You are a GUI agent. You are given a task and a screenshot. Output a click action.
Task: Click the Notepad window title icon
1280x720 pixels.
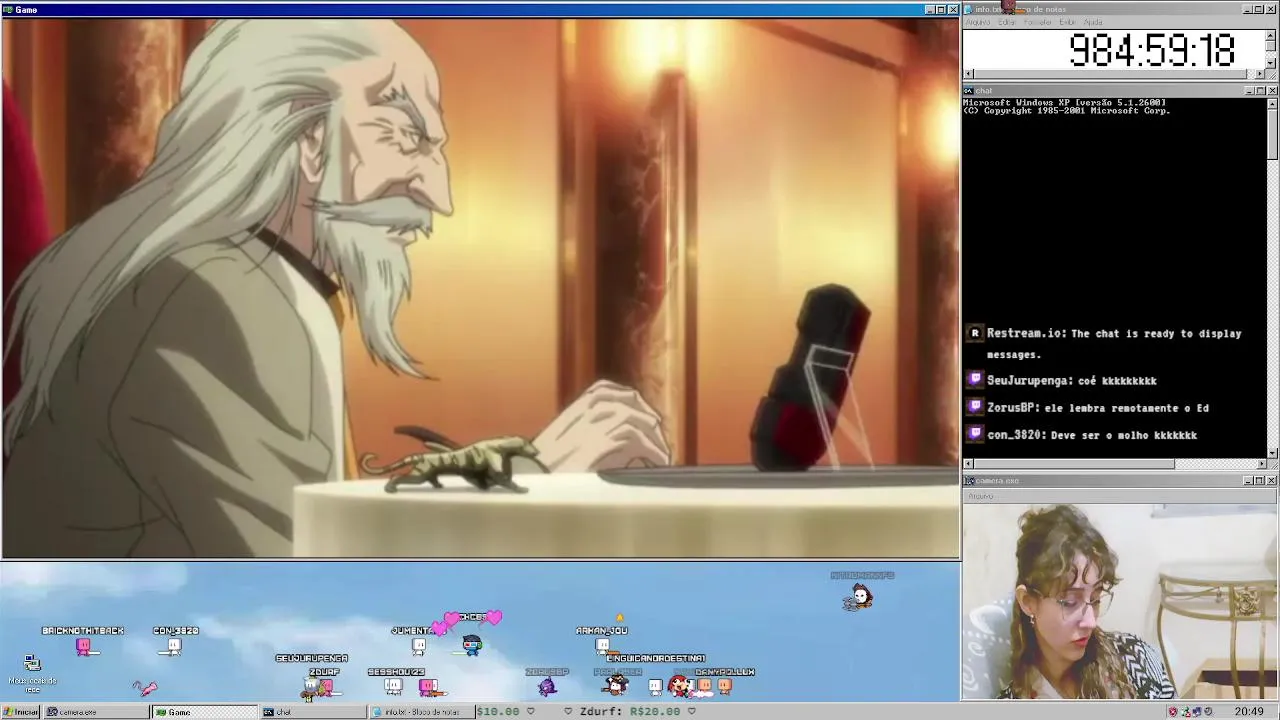969,9
